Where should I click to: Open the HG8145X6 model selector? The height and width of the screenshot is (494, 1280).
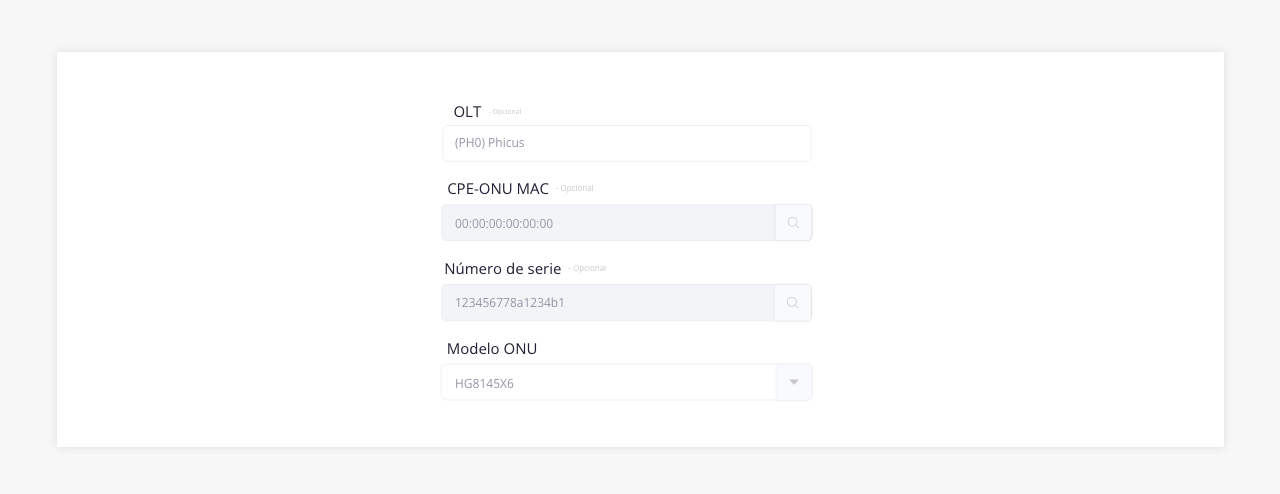click(627, 383)
